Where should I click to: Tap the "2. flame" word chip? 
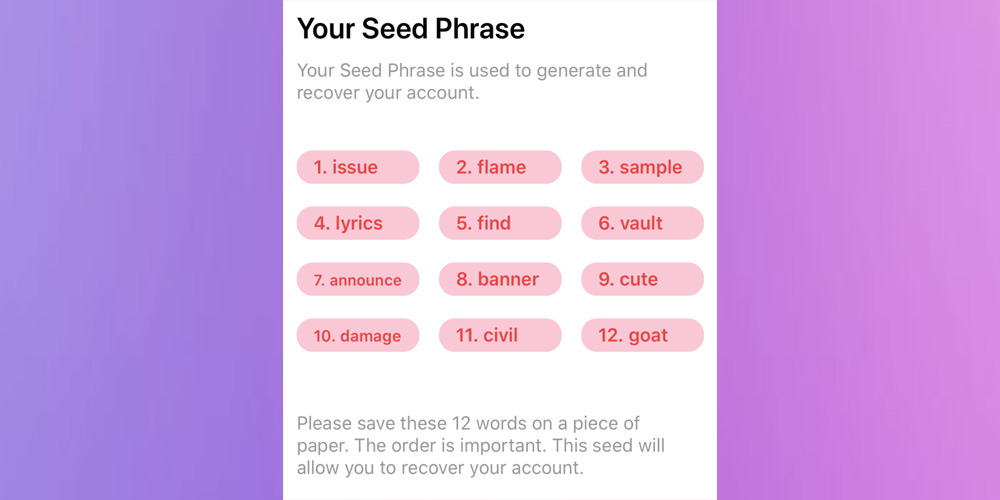pos(499,167)
